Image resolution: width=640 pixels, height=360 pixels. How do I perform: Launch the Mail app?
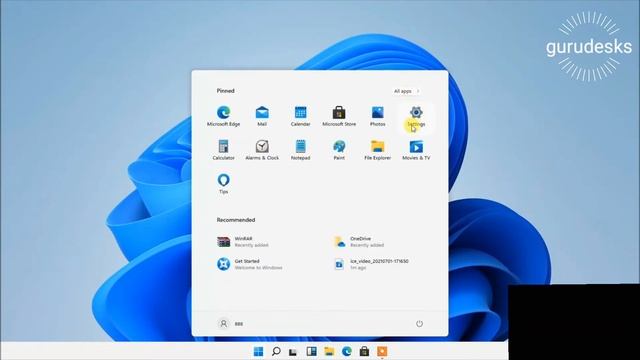(262, 116)
